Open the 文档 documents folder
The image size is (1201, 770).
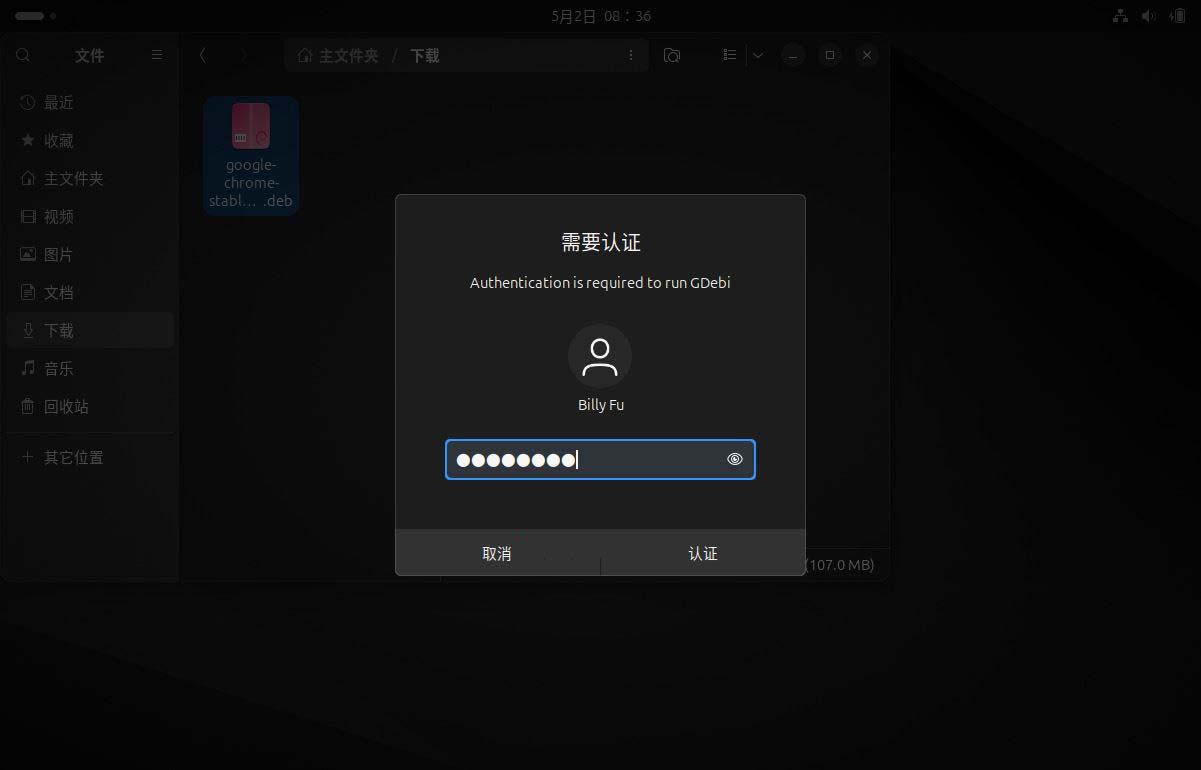pos(57,292)
